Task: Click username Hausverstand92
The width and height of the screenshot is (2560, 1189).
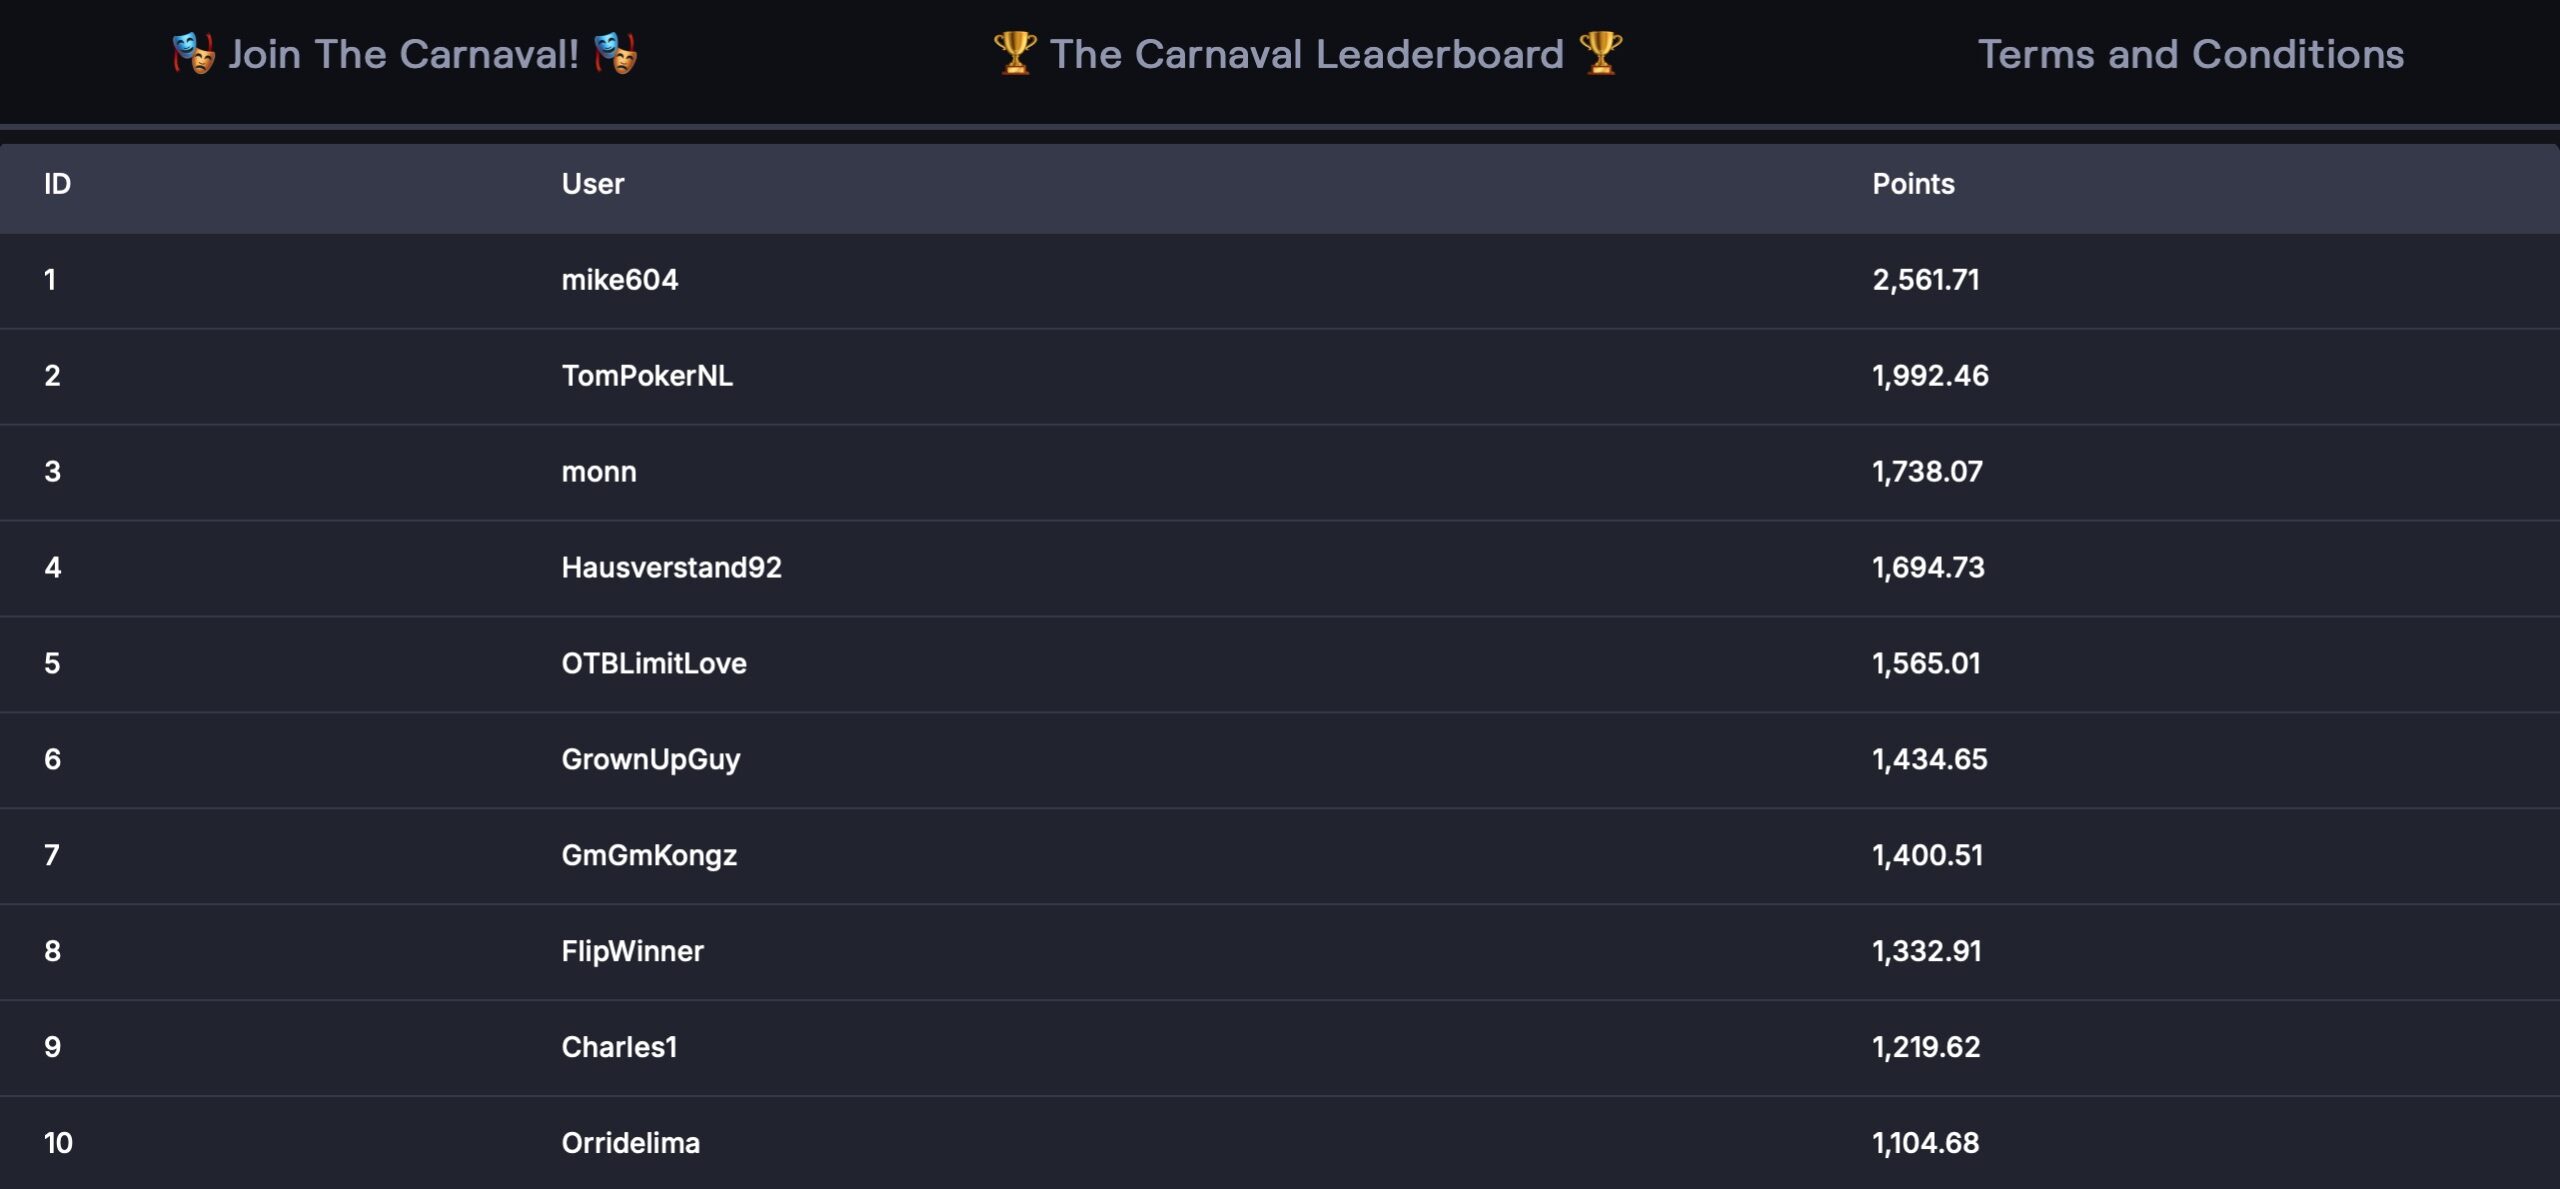Action: [671, 568]
